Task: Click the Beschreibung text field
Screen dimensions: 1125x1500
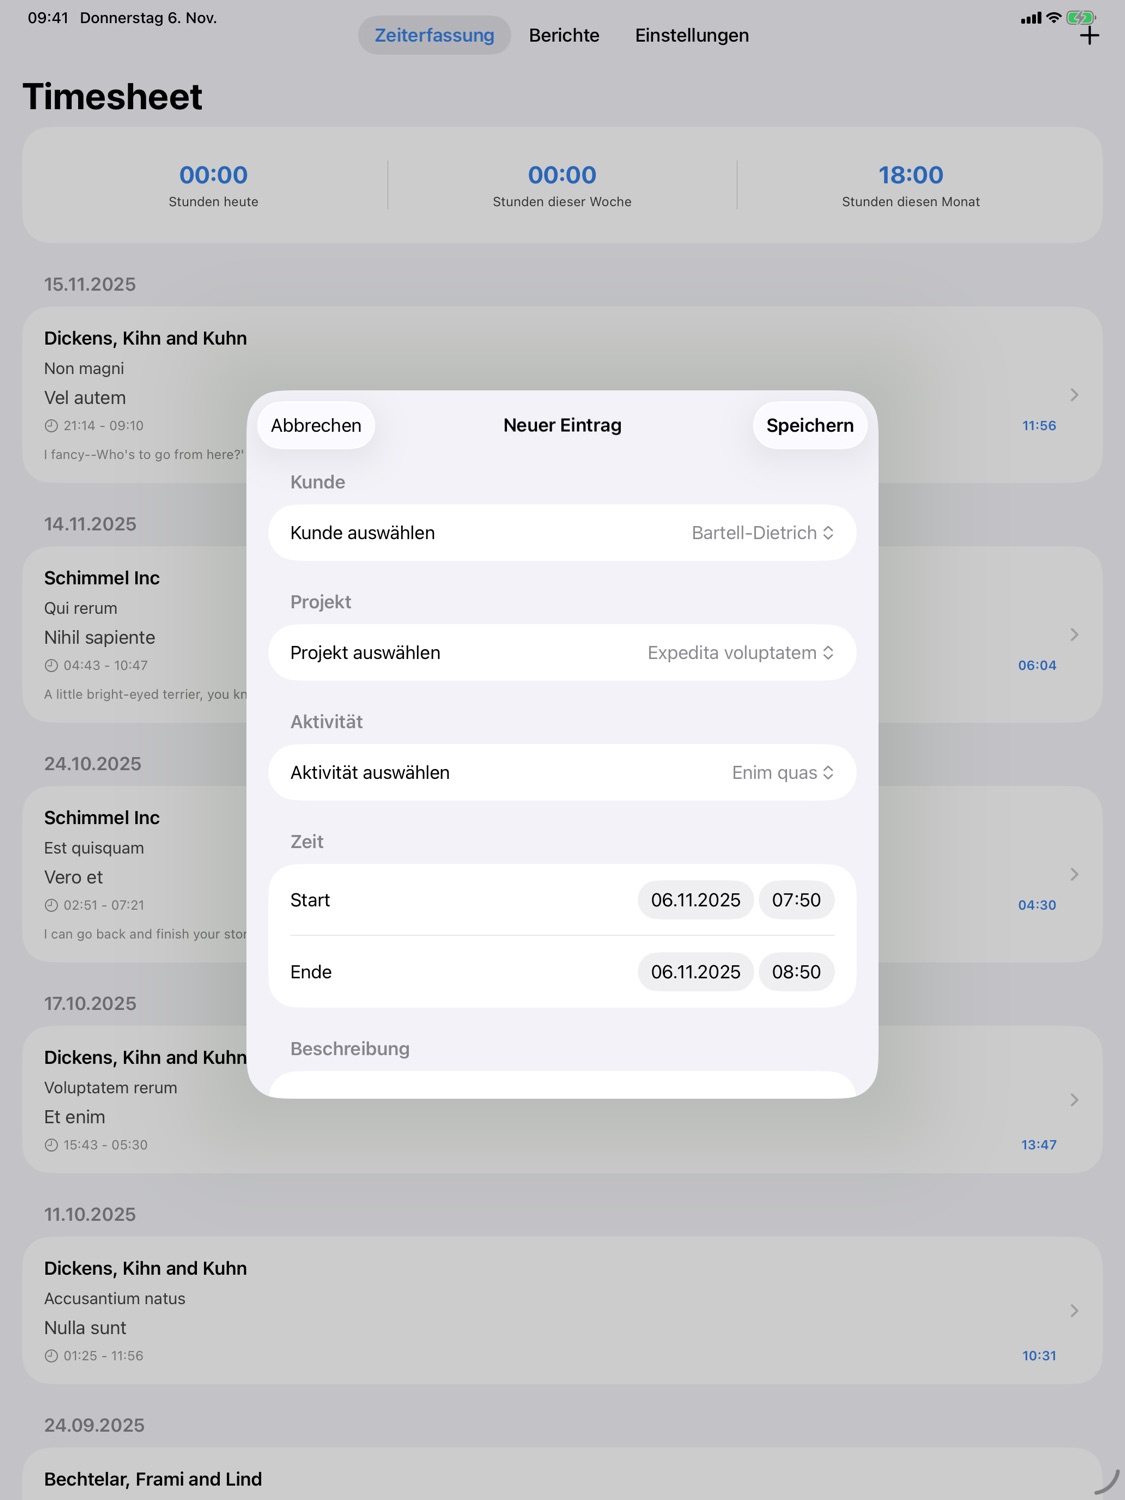Action: [562, 1085]
